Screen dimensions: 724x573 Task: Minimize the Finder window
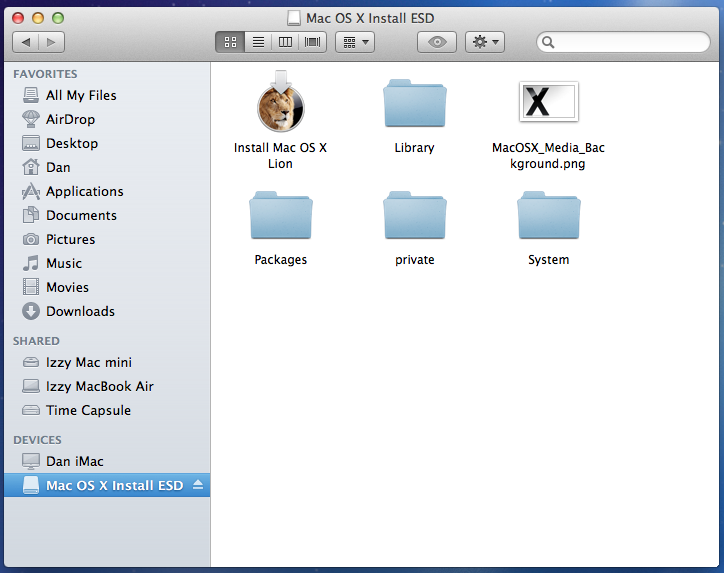(x=38, y=18)
